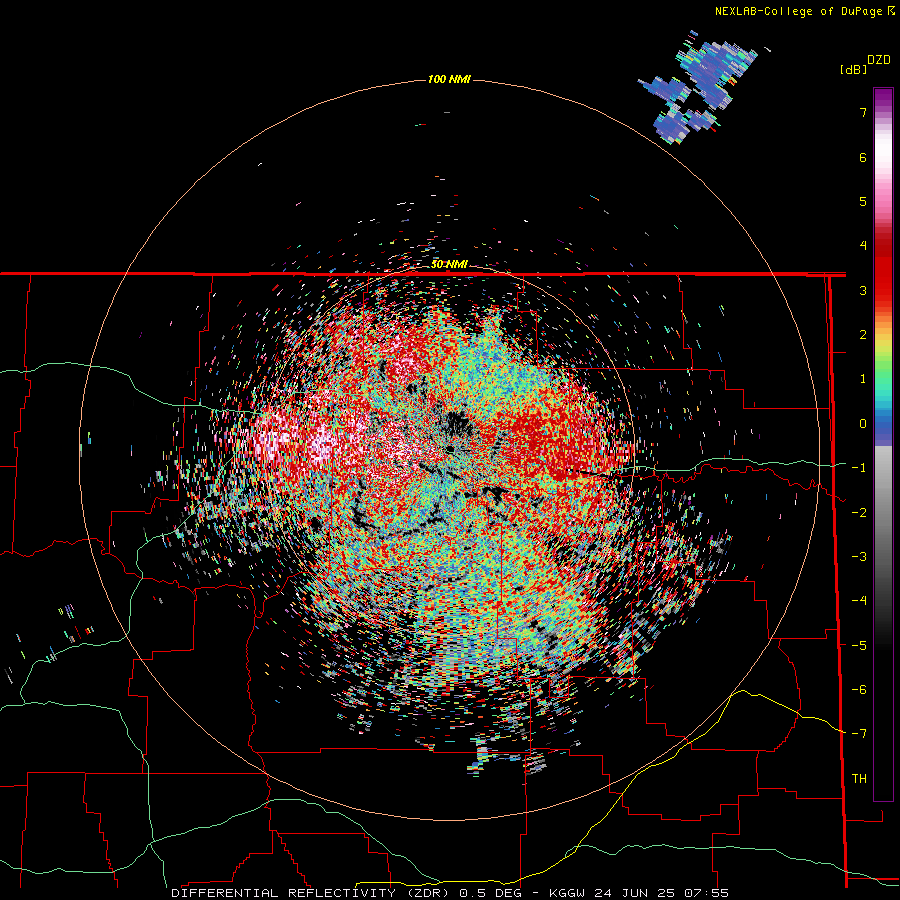The image size is (900, 900).
Task: Click the -6 value on color scale
Action: click(x=859, y=690)
